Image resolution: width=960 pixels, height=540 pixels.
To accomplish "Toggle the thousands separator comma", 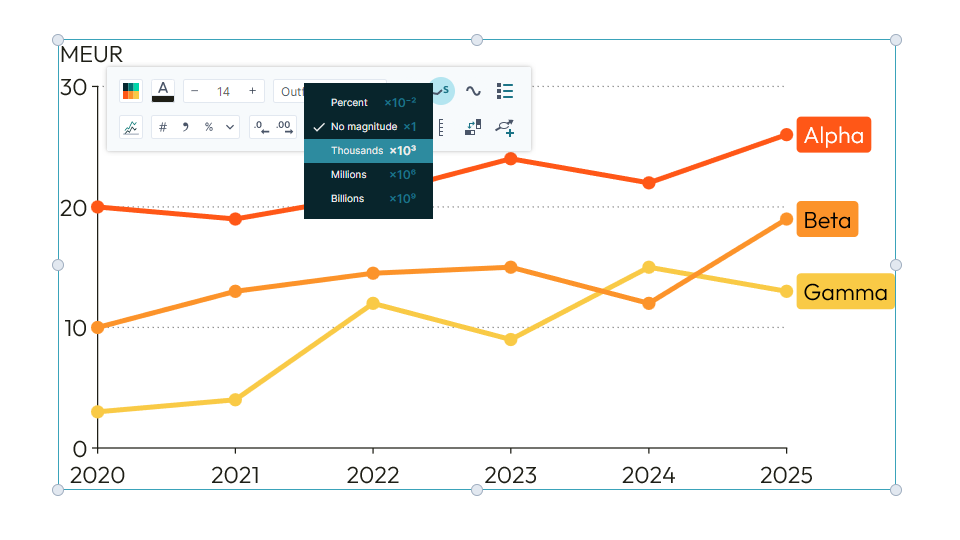I will click(x=186, y=127).
